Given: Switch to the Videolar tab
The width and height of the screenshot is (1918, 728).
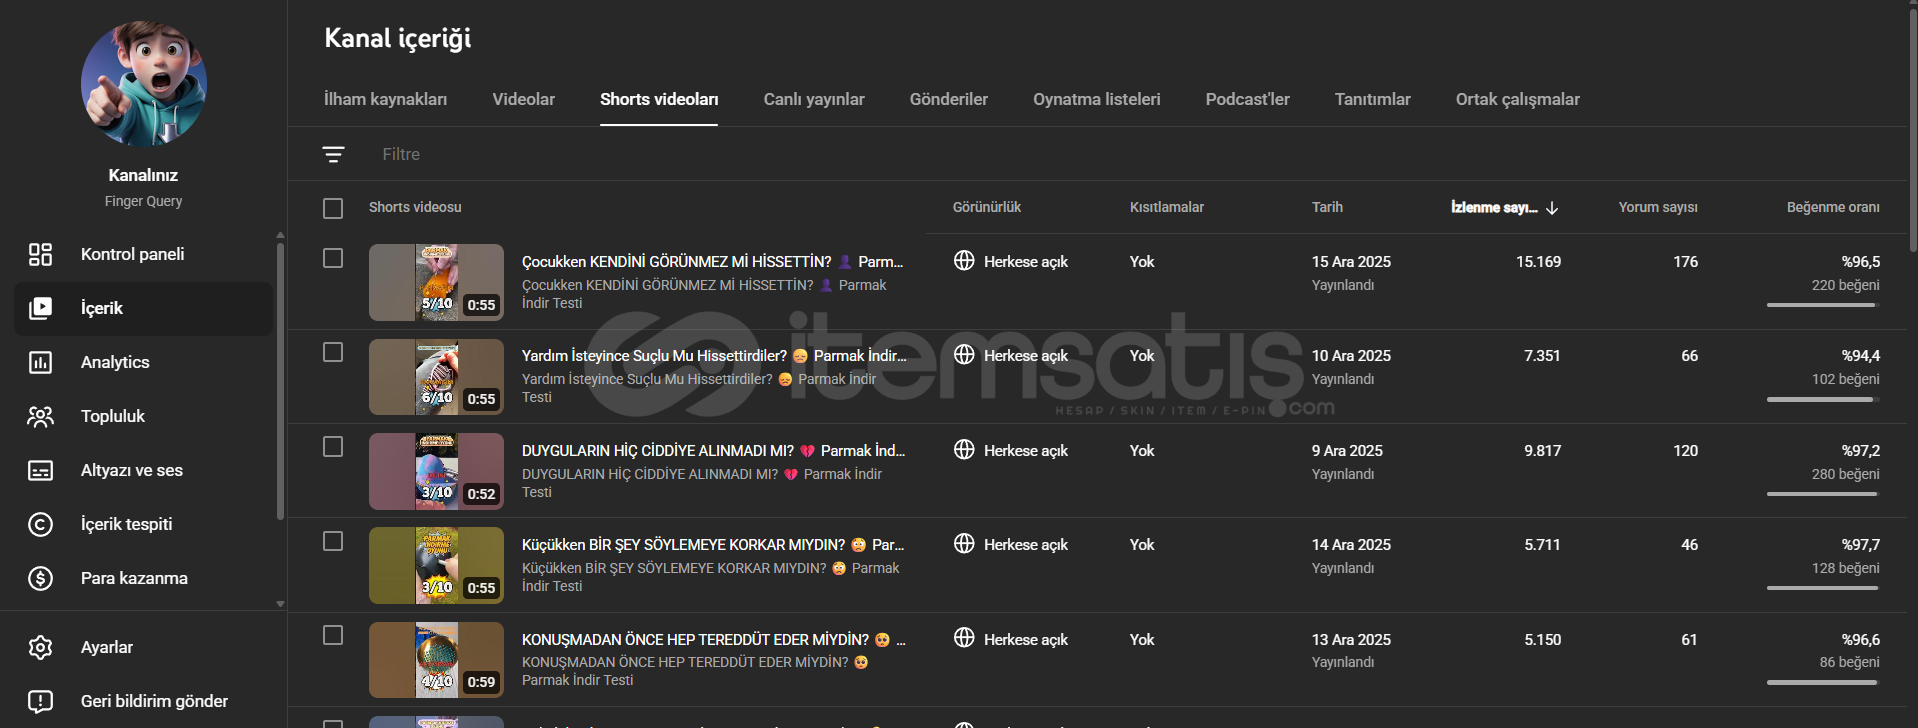Looking at the screenshot, I should click(523, 99).
